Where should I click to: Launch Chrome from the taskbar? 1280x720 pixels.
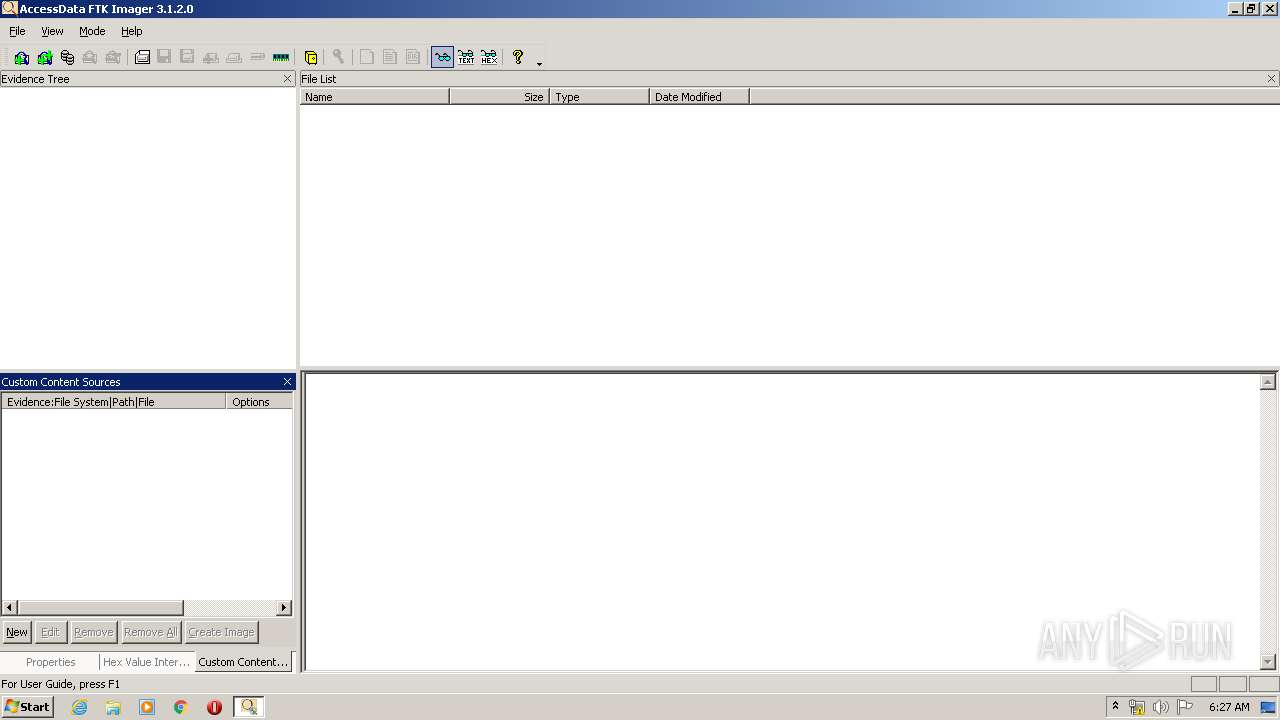[x=181, y=707]
